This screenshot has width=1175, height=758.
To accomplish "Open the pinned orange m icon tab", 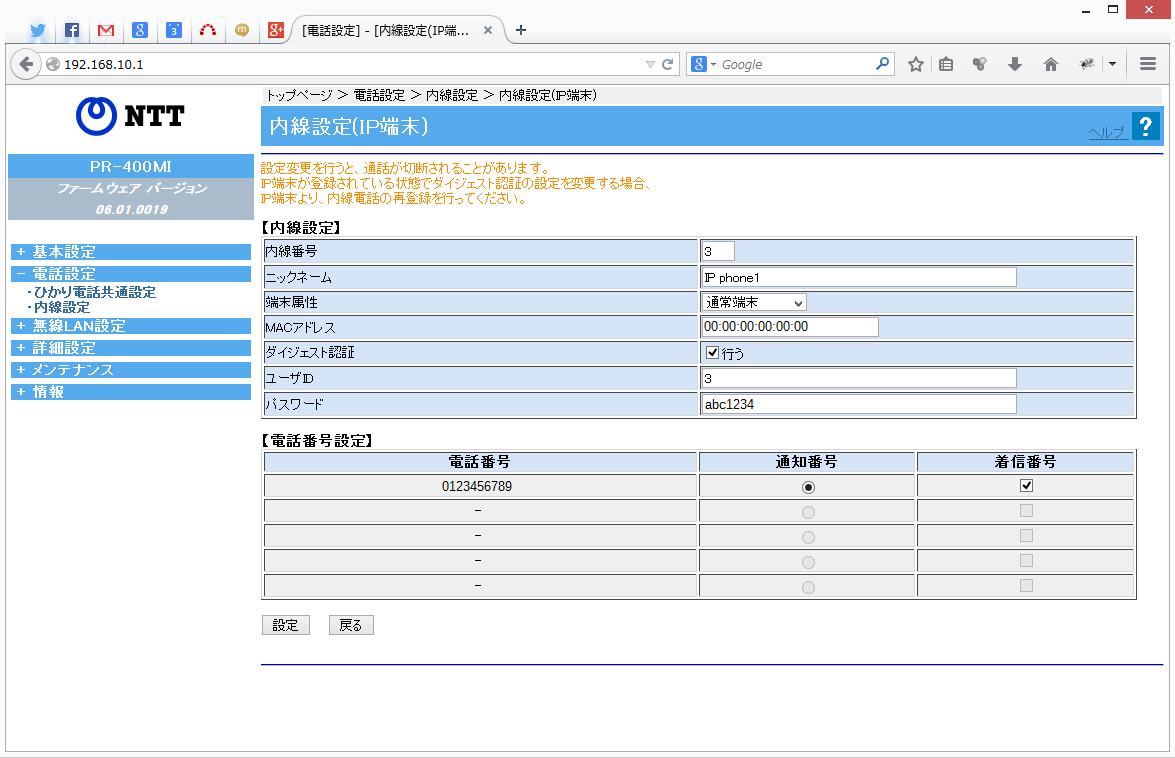I will (x=242, y=30).
